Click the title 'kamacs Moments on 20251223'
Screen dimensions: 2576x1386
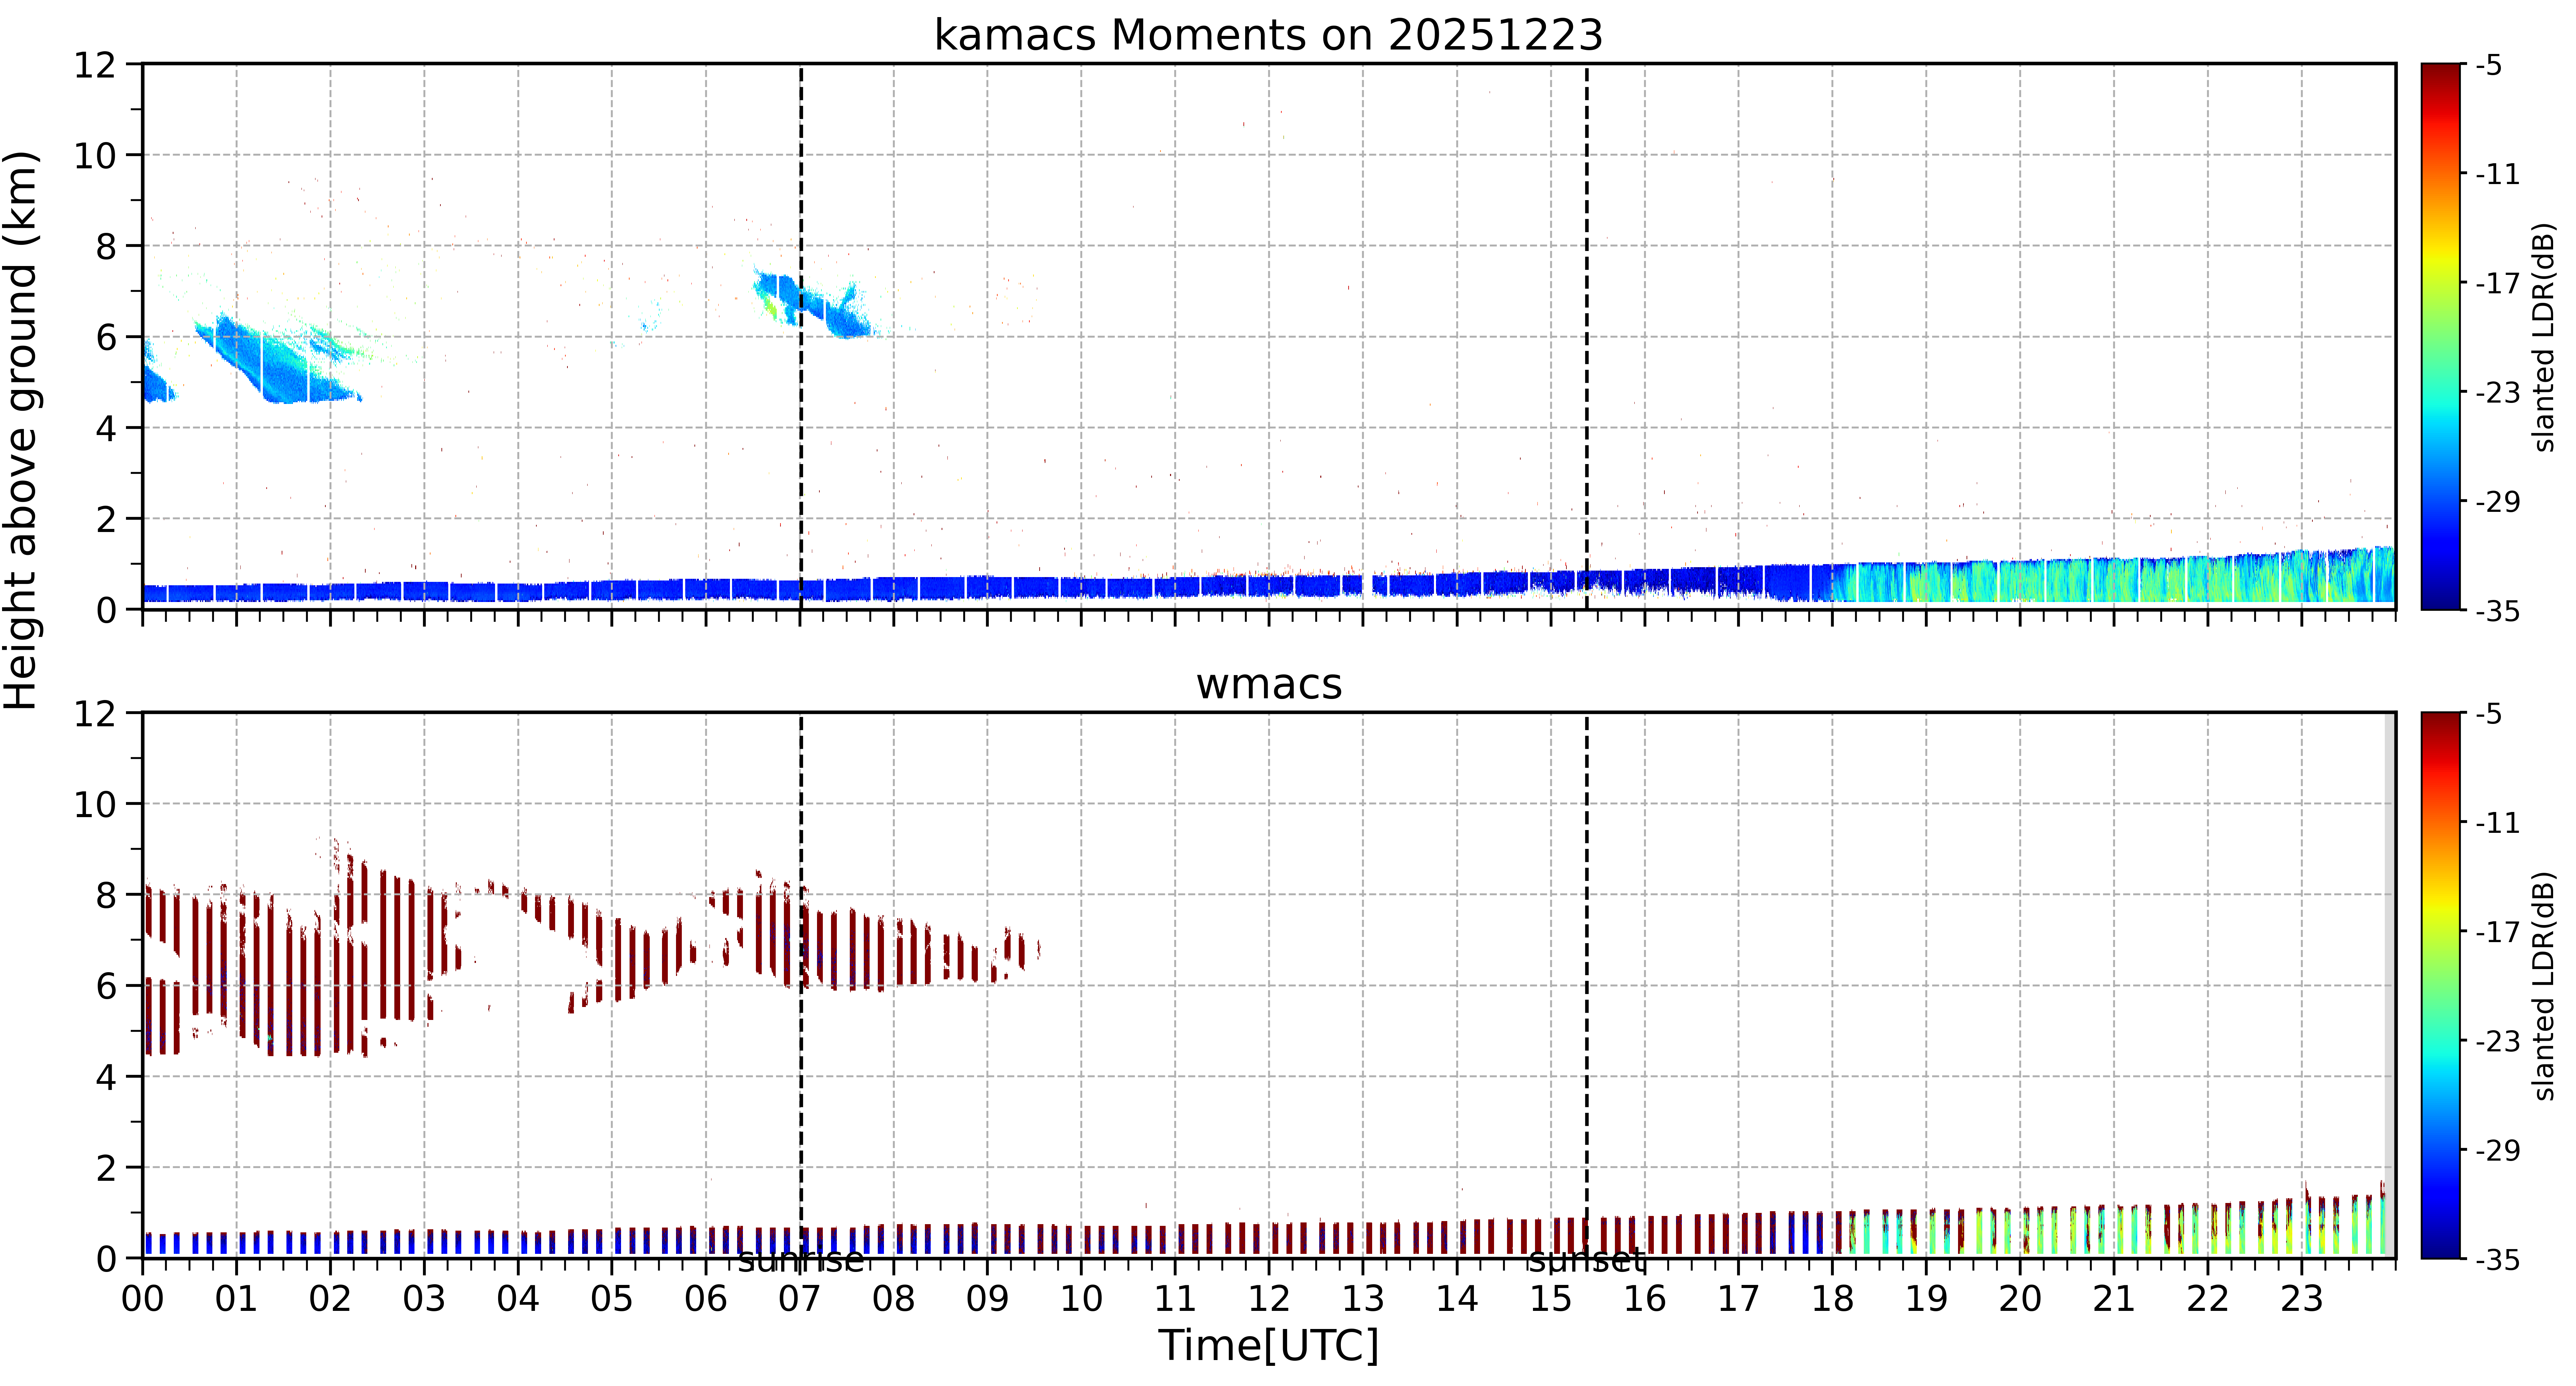[1268, 35]
